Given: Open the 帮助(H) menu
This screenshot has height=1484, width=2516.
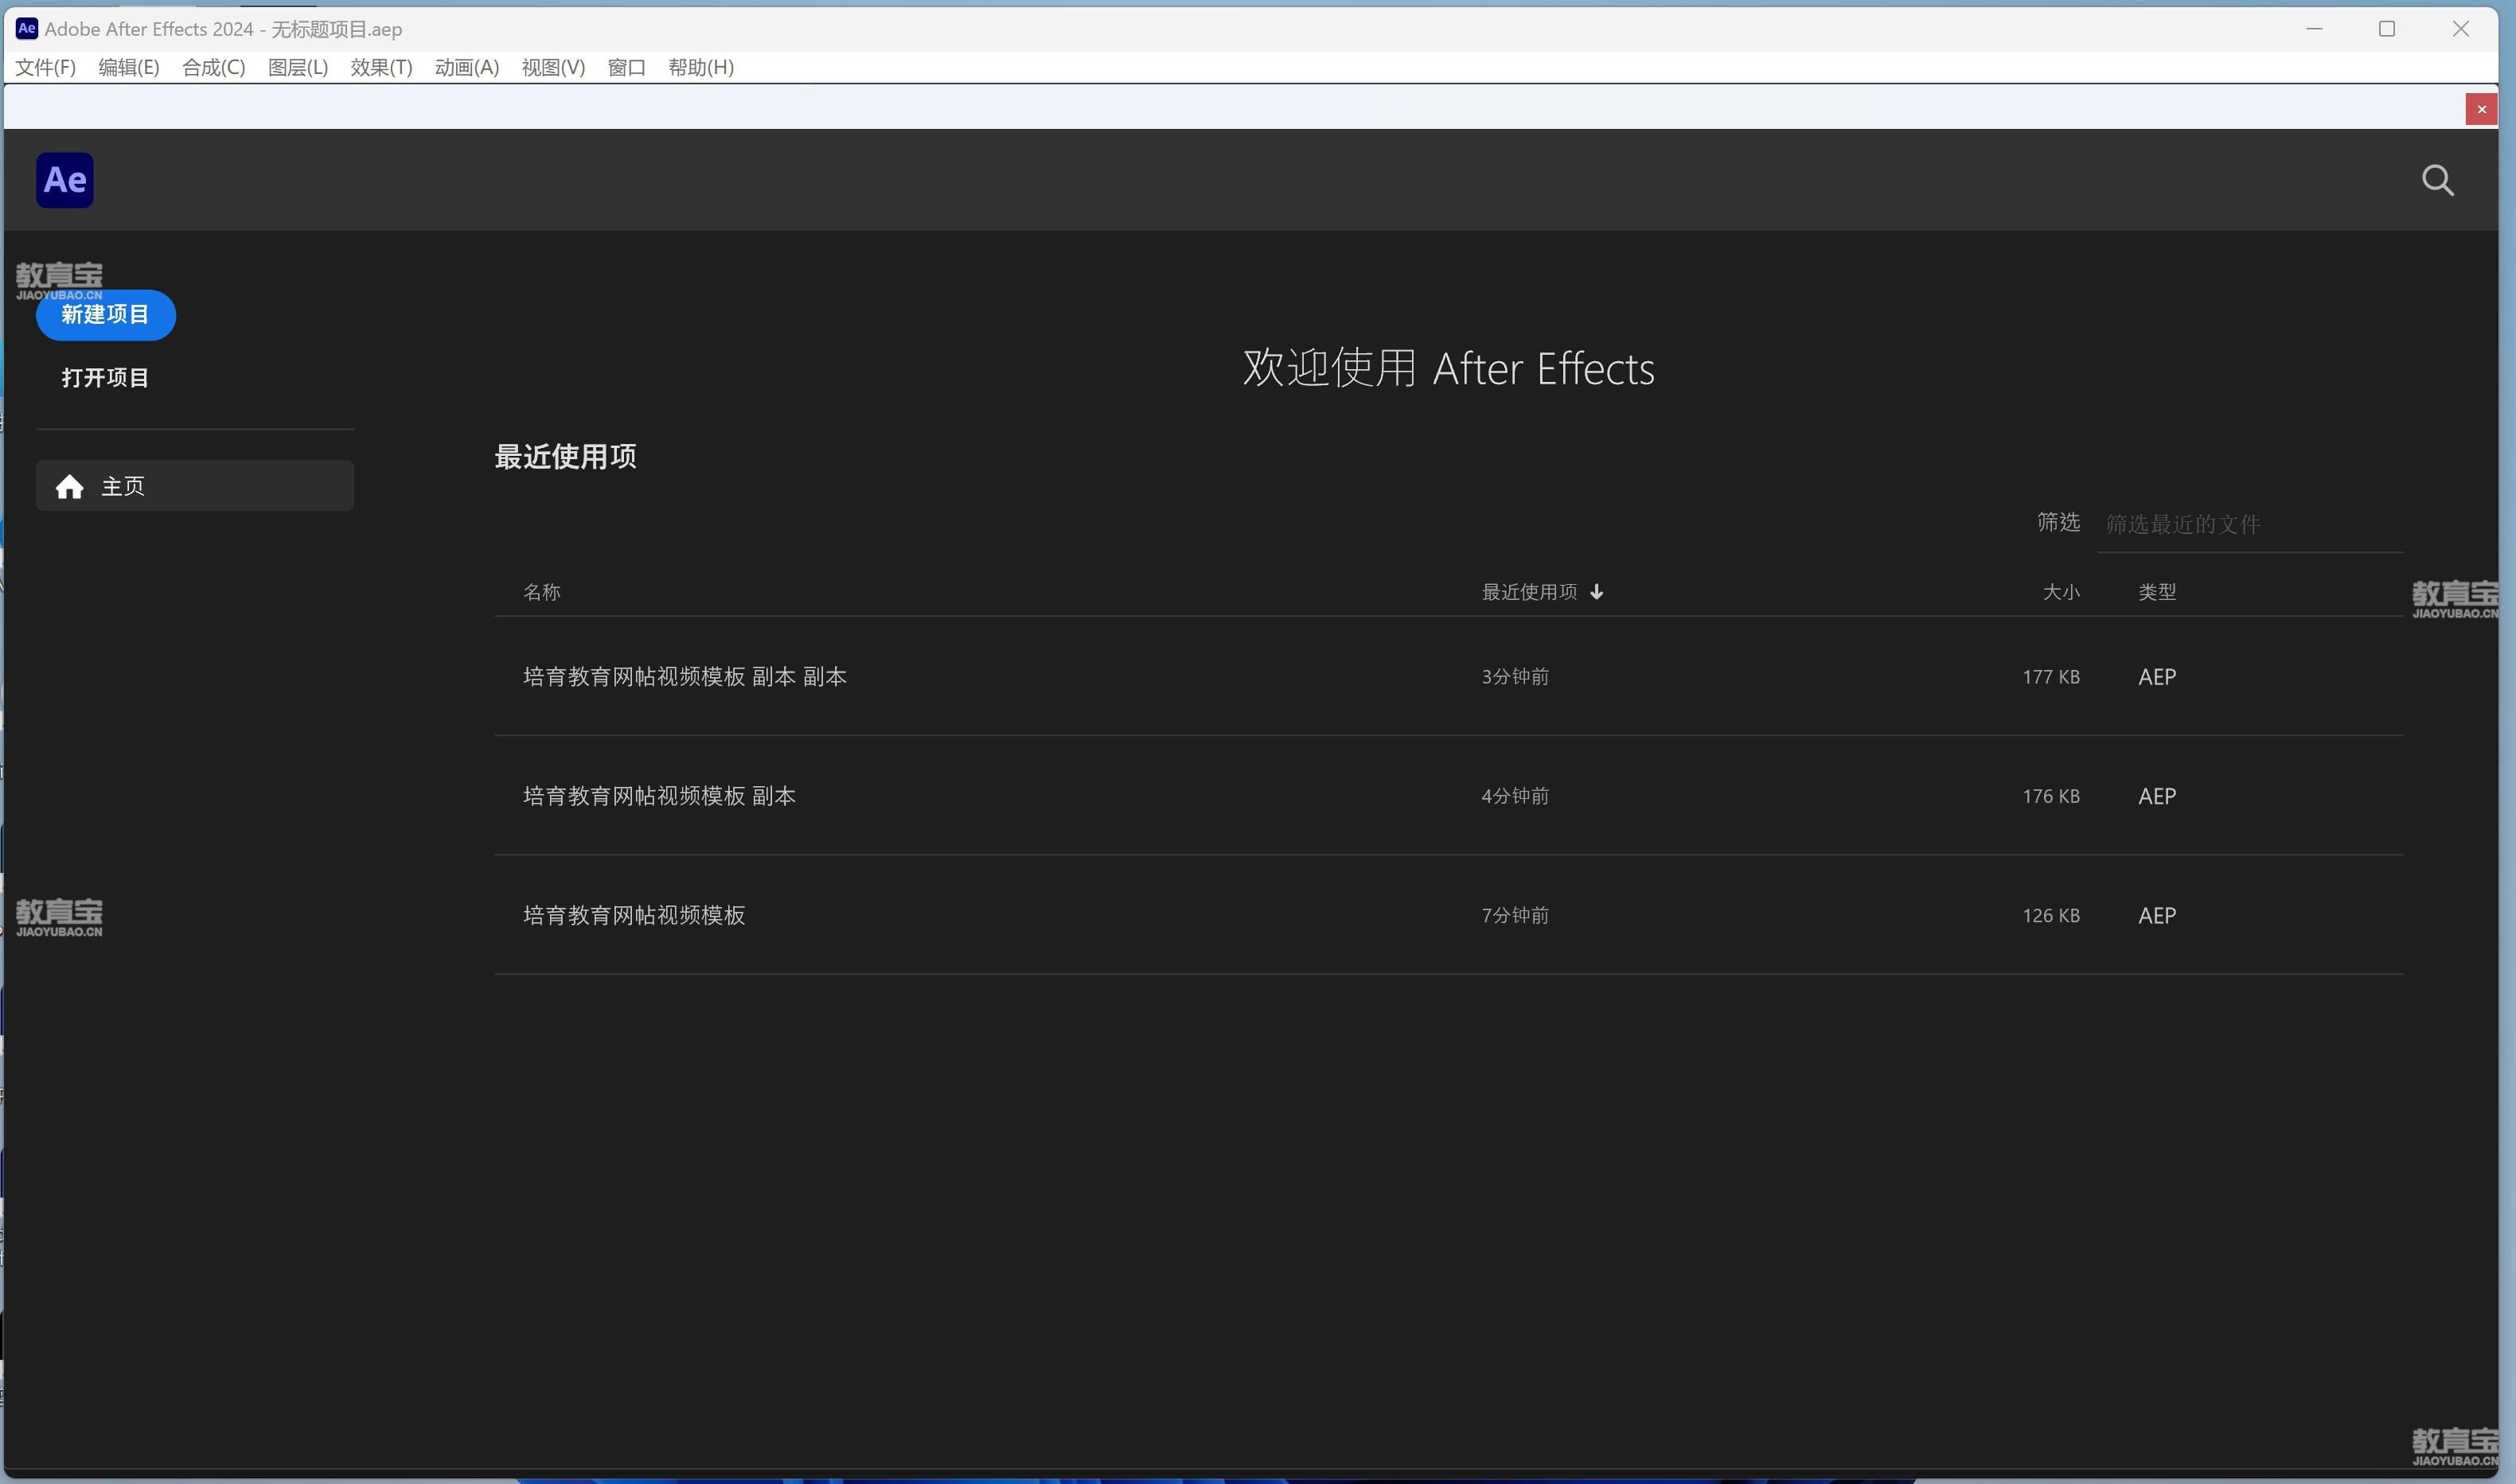Looking at the screenshot, I should point(701,67).
